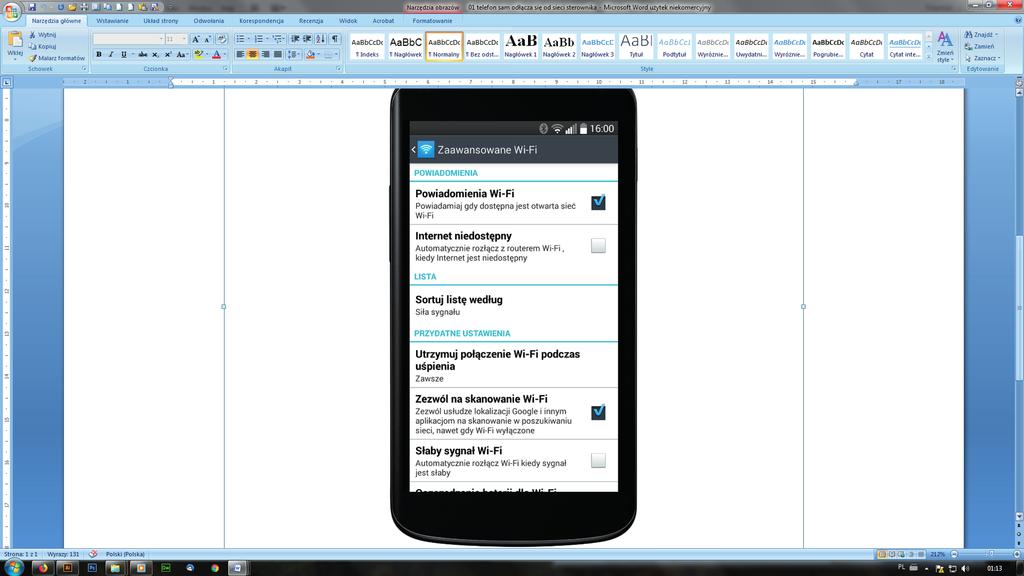Click the spelling check icon in status bar

(x=93, y=554)
